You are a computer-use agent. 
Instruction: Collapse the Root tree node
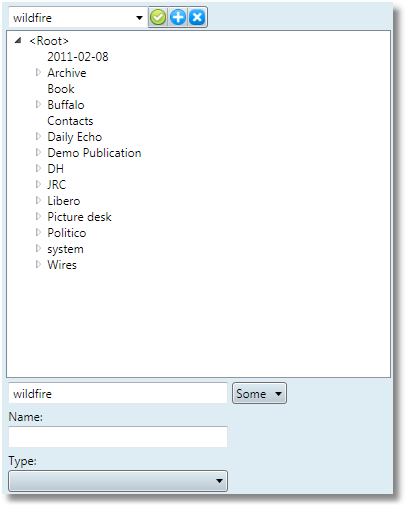pos(18,41)
